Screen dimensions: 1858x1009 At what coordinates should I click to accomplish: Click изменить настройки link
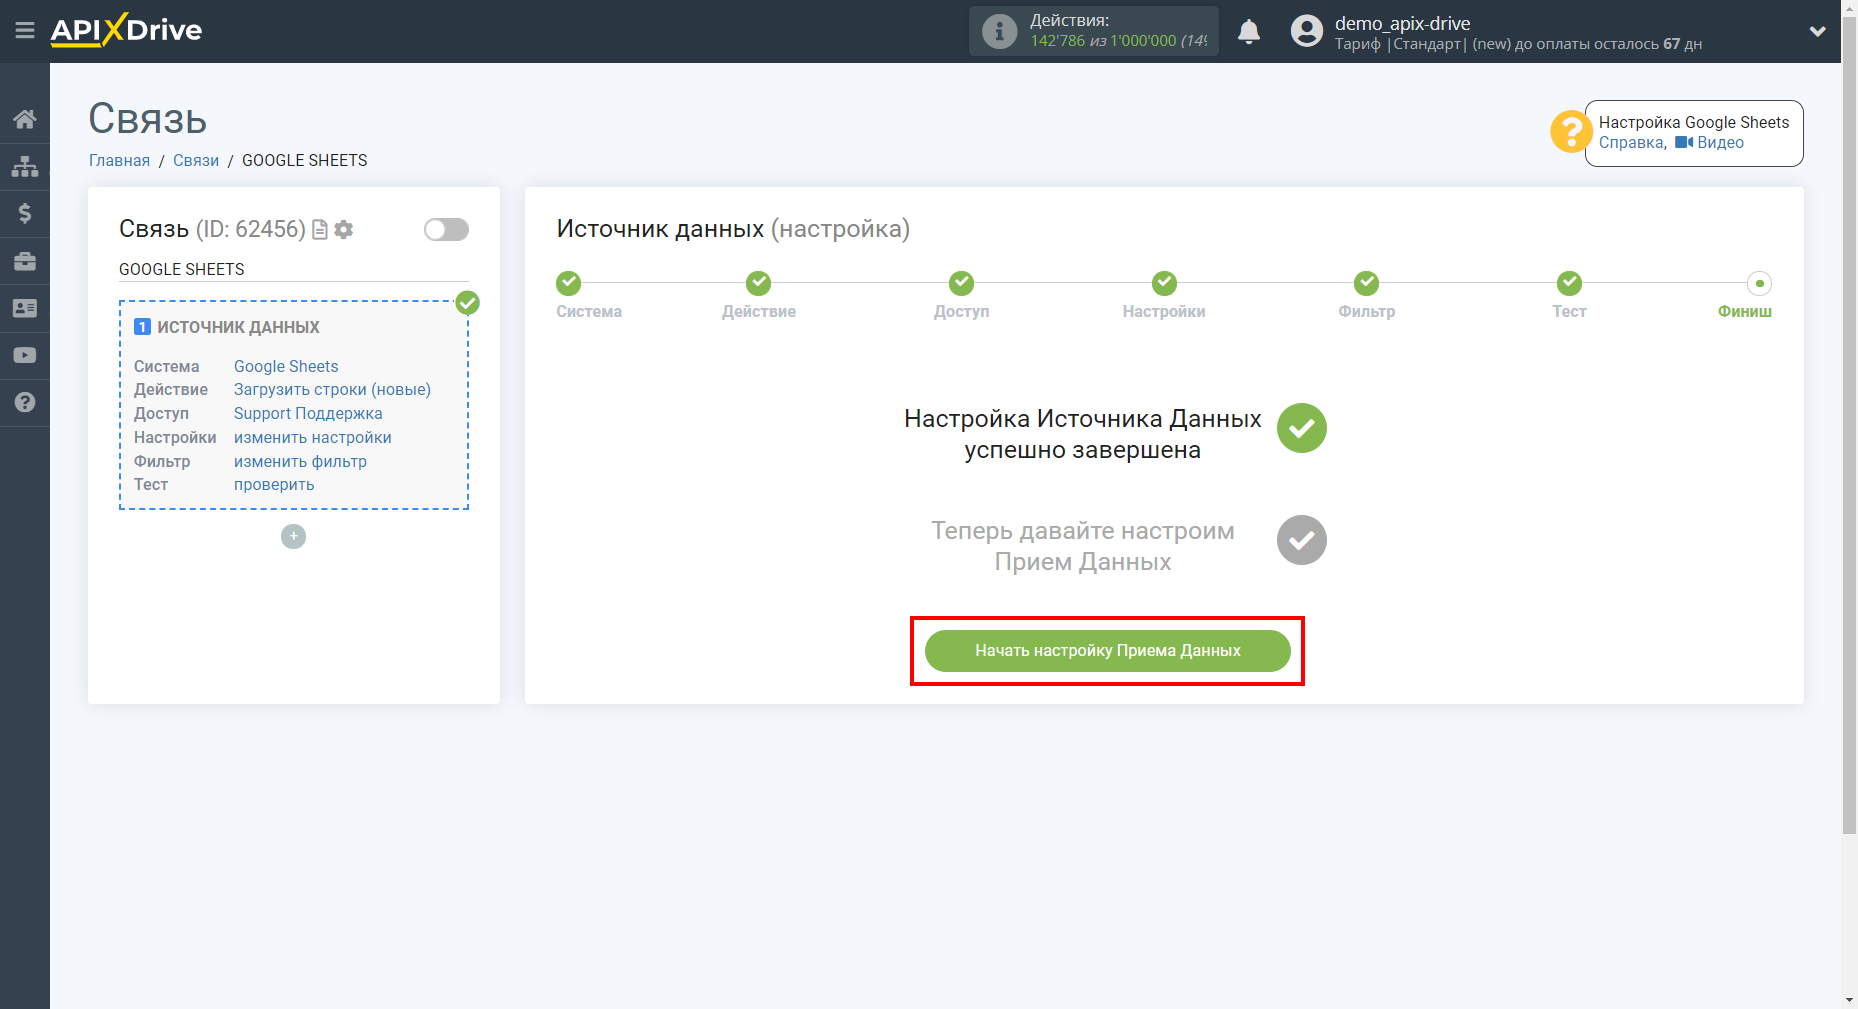(313, 437)
